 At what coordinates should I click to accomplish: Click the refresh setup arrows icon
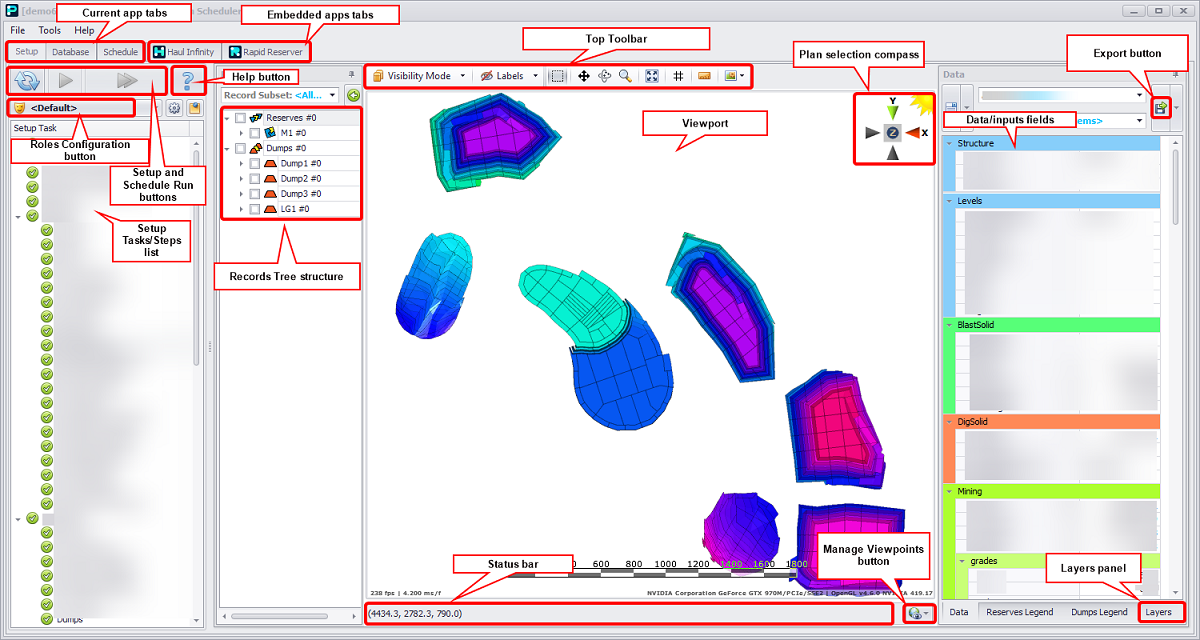pyautogui.click(x=26, y=81)
